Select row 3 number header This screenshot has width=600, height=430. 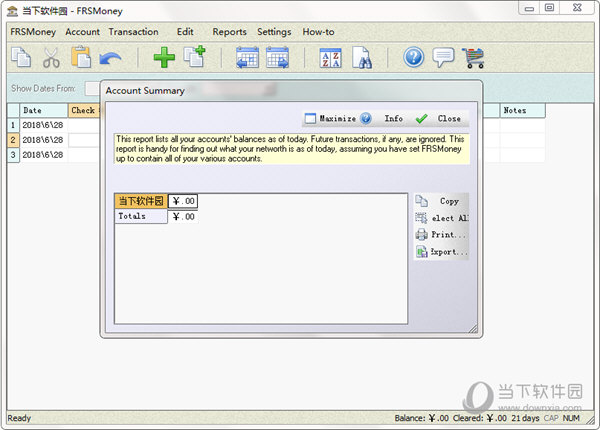[13, 155]
